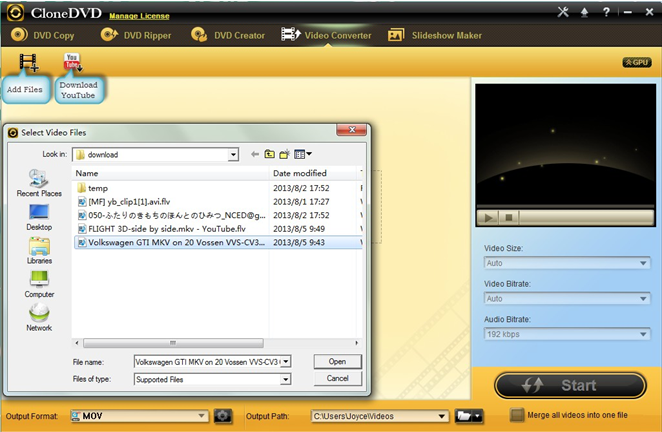Minimize the CloneDVD window

coord(627,12)
